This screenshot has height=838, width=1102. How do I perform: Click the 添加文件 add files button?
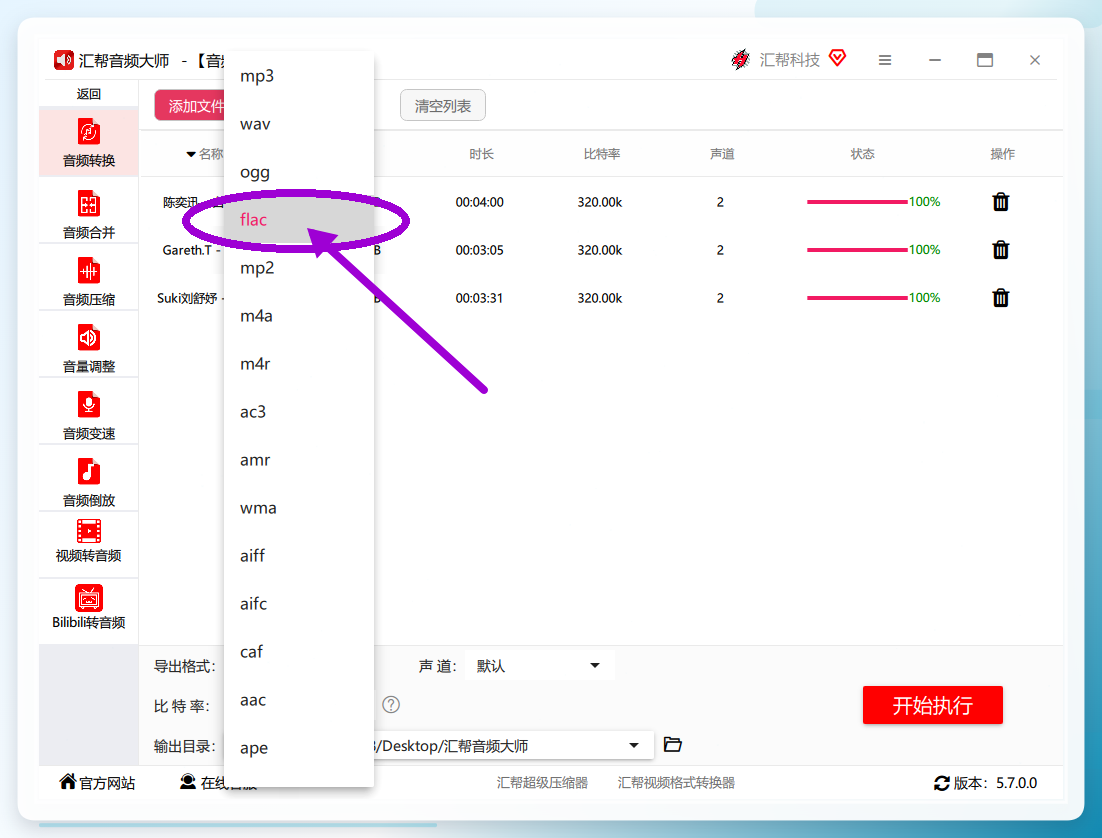click(190, 105)
